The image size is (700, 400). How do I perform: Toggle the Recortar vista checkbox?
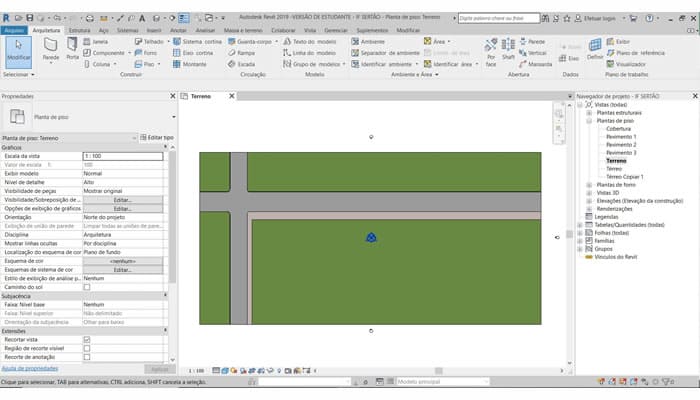pyautogui.click(x=87, y=339)
